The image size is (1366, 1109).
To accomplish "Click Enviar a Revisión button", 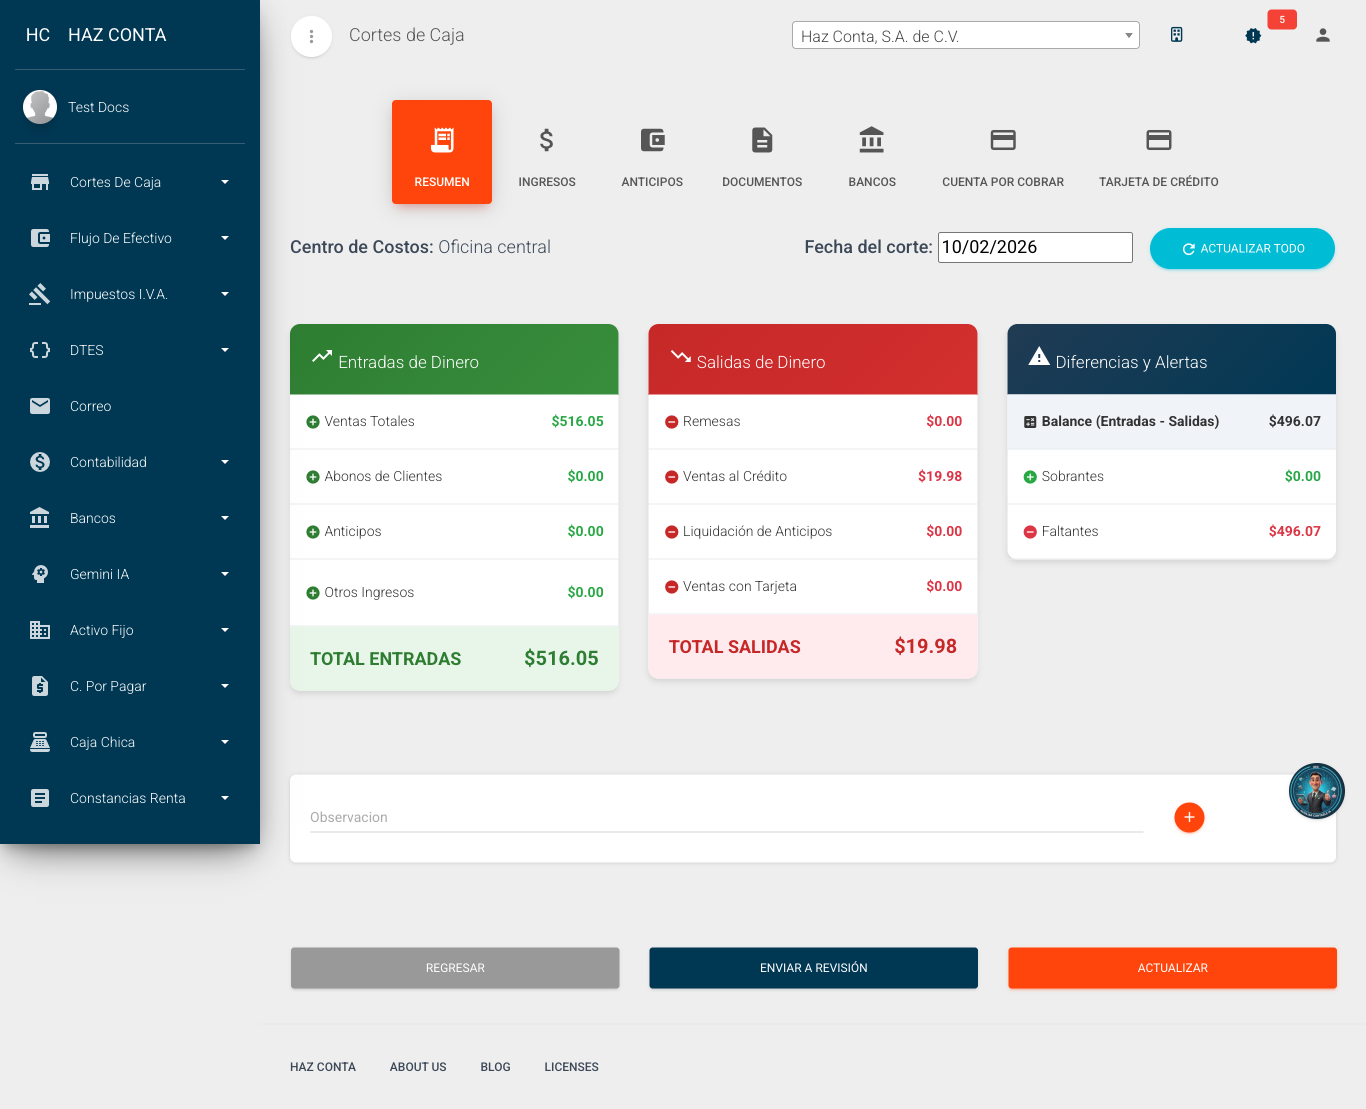I will coord(813,968).
